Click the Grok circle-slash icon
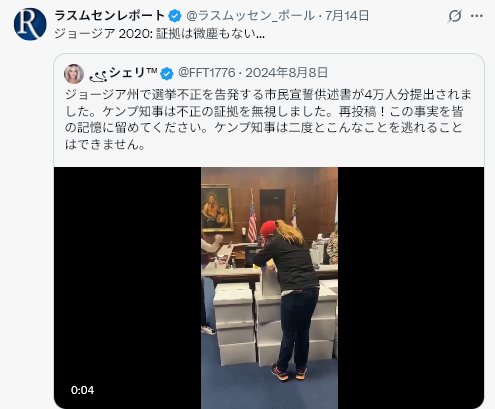 click(x=455, y=16)
